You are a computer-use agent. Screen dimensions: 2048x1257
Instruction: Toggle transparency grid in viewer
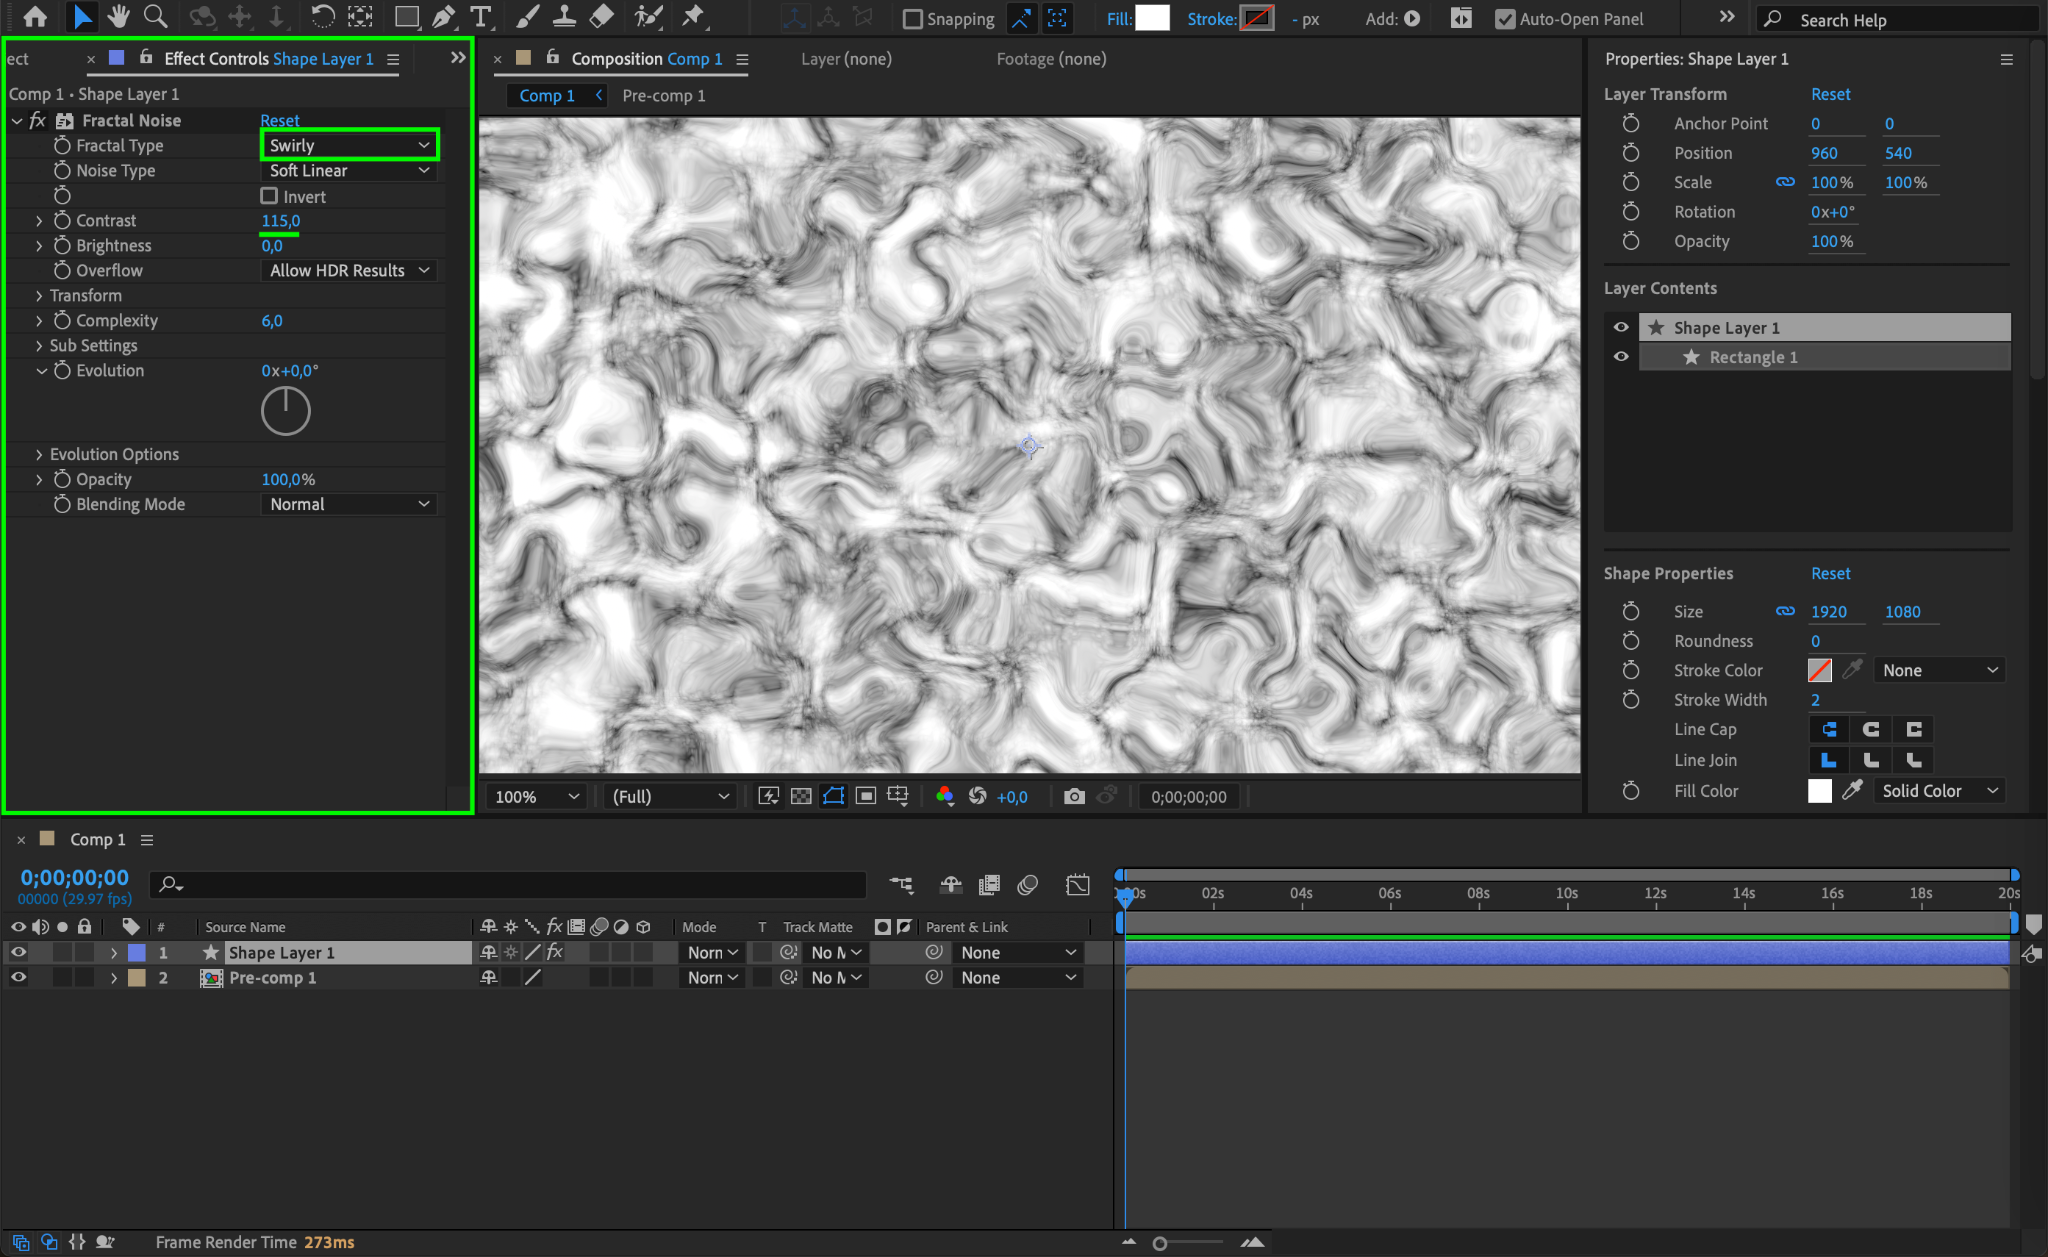coord(801,796)
